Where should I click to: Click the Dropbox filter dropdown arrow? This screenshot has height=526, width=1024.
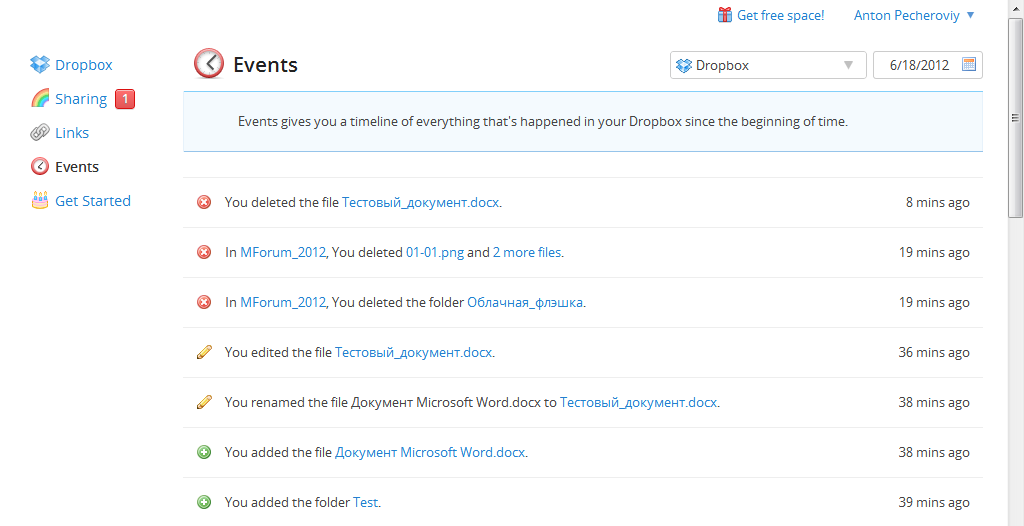pyautogui.click(x=848, y=65)
